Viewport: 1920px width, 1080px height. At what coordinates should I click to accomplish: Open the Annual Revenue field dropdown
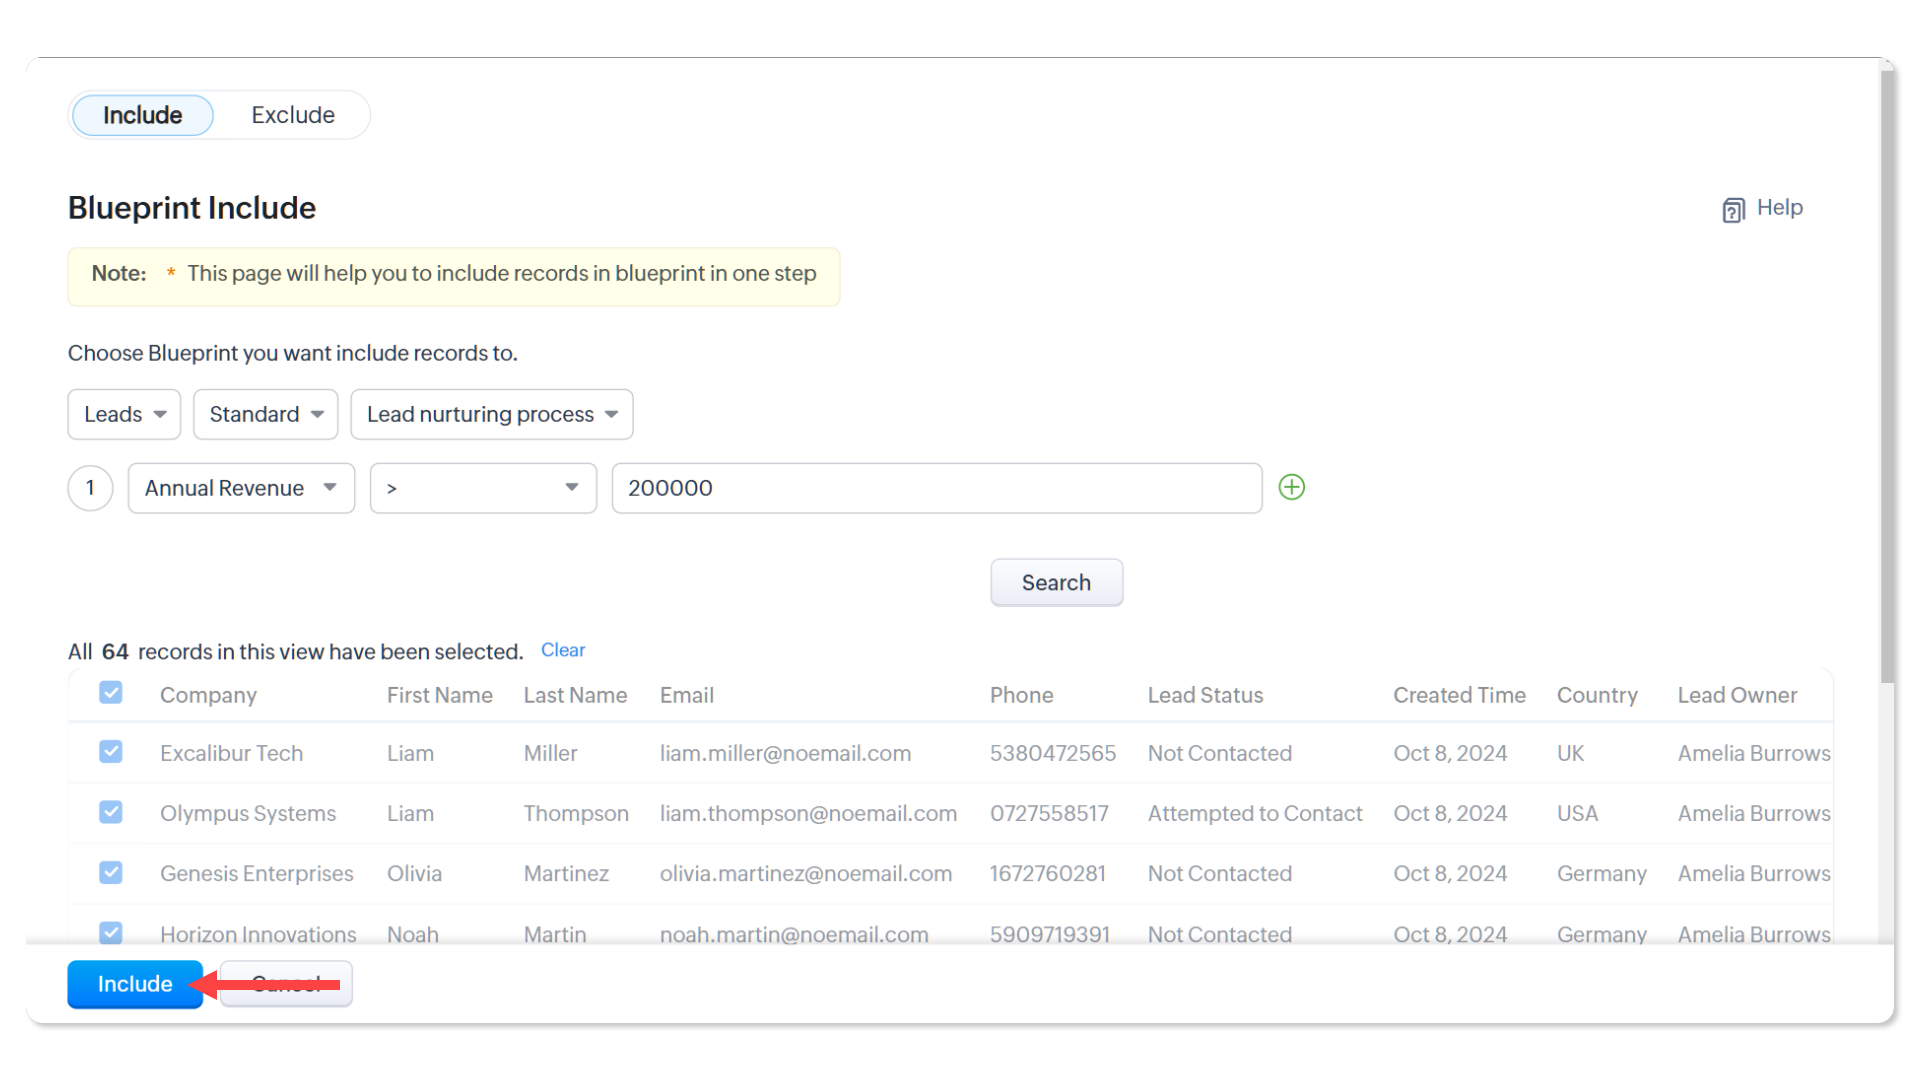point(241,488)
